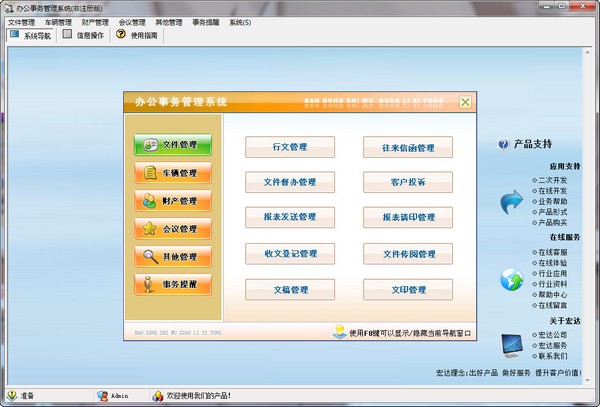Click the 往来信函管理 button
600x407 pixels.
pos(408,147)
